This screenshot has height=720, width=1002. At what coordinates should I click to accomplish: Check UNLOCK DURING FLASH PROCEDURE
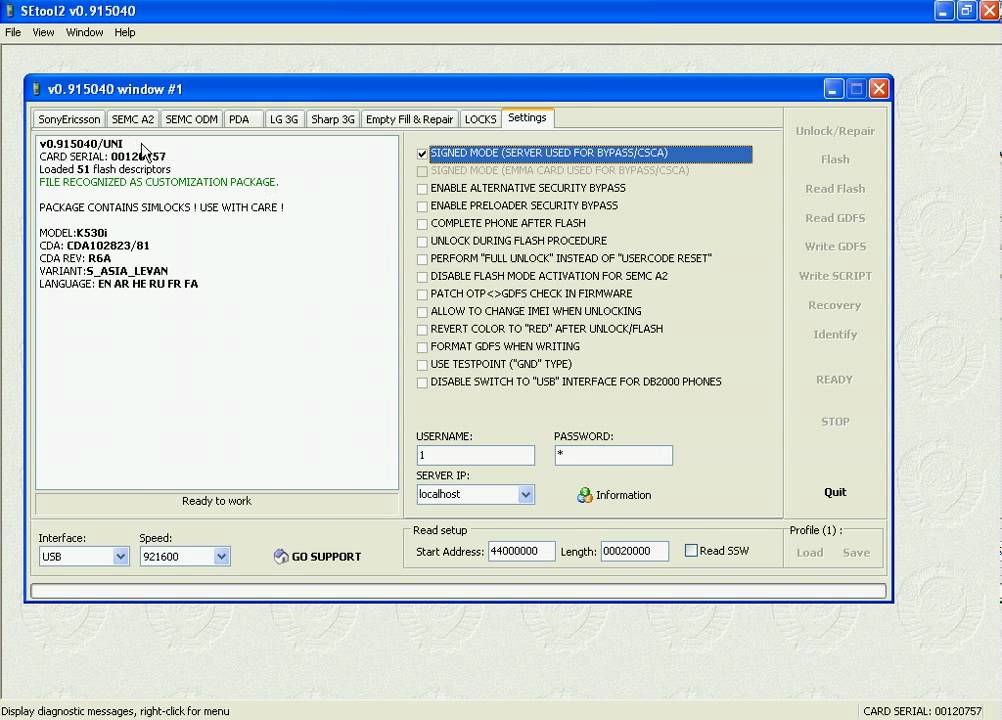(422, 241)
